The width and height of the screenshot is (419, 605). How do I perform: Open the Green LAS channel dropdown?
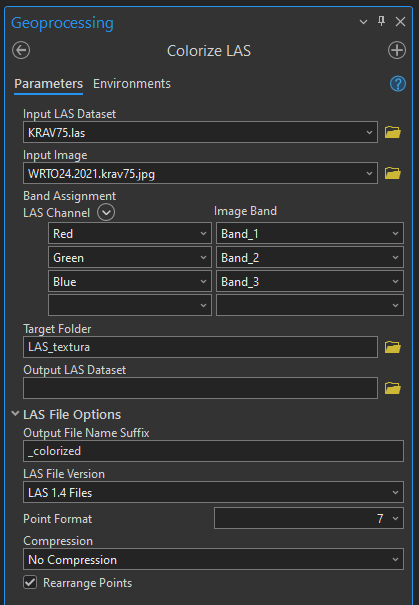tap(130, 257)
